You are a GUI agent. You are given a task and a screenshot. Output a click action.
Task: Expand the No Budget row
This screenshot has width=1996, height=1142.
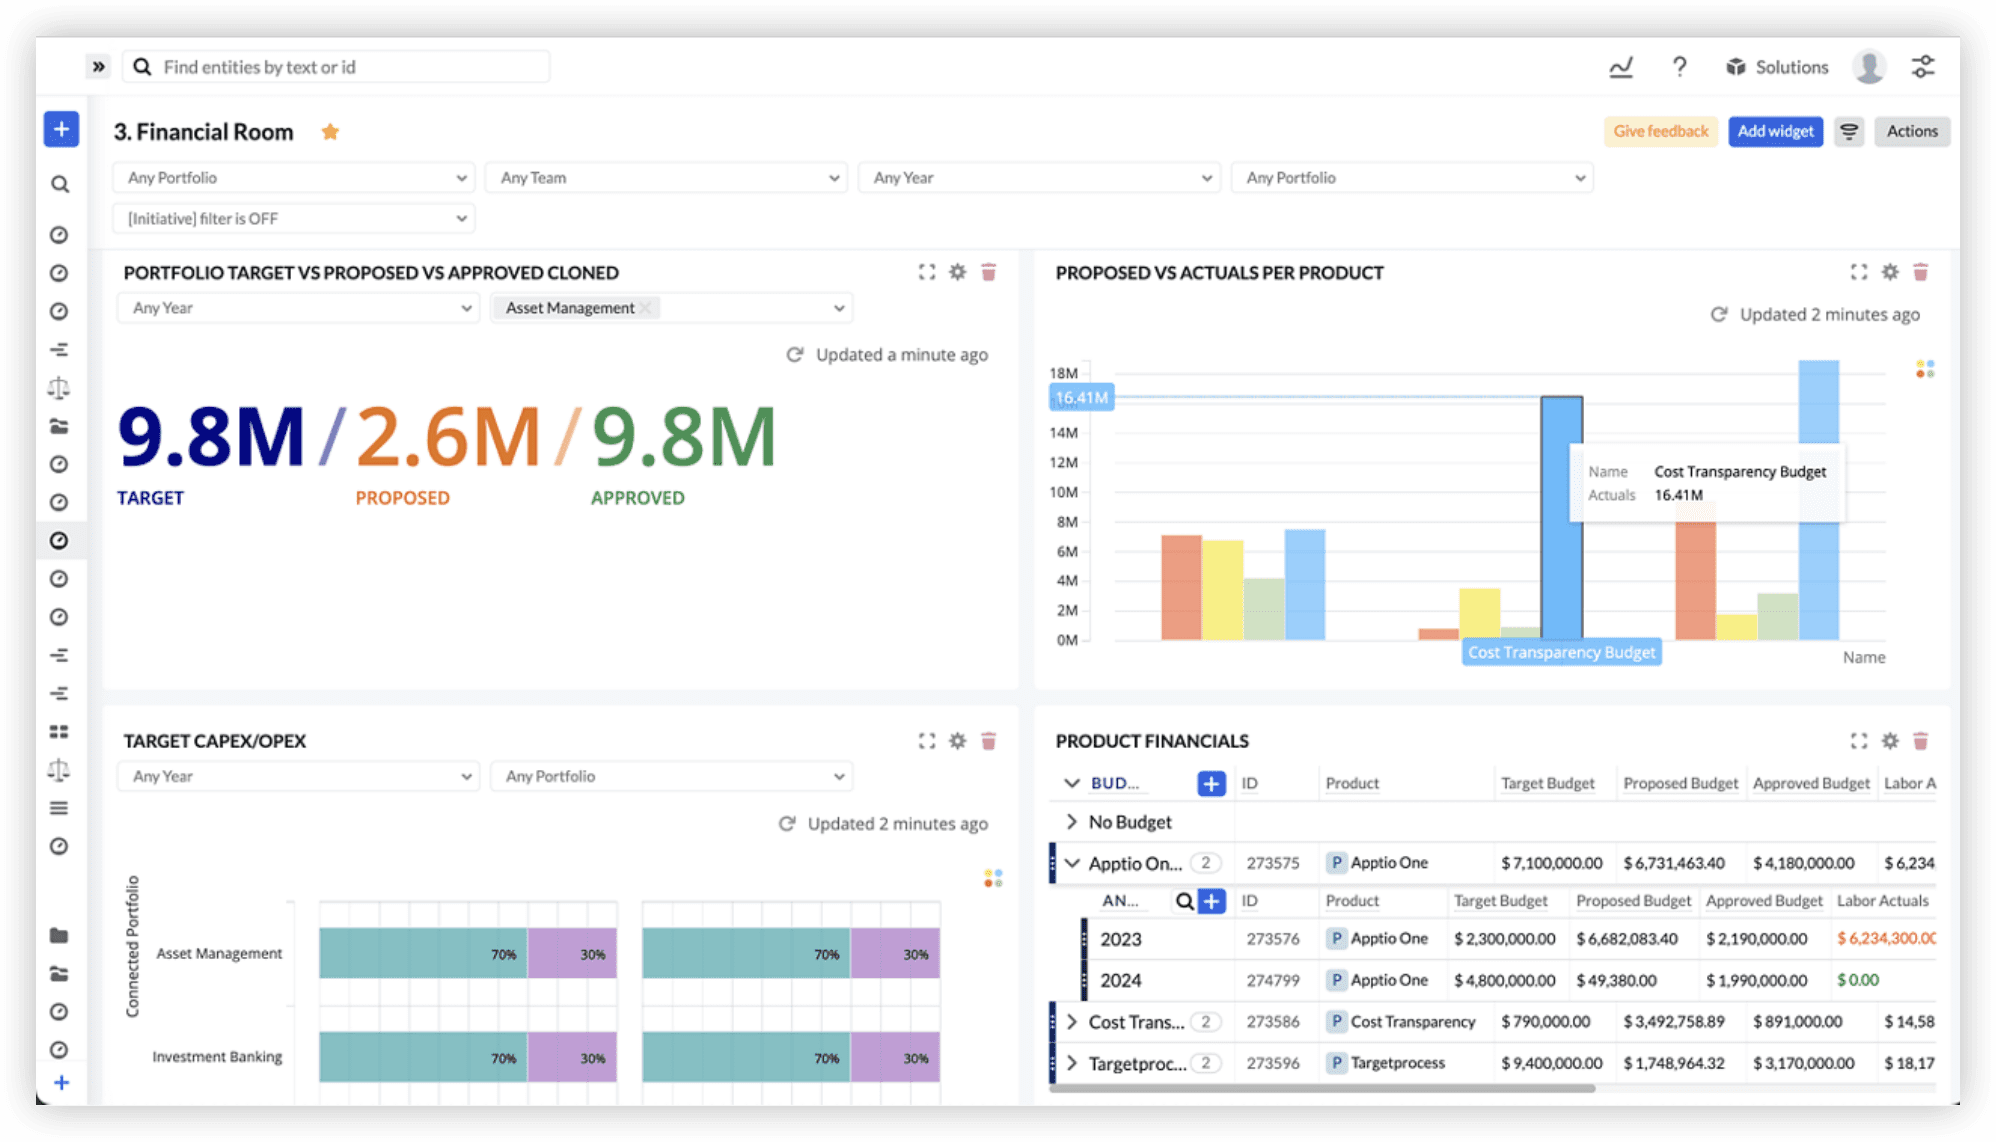pos(1072,822)
